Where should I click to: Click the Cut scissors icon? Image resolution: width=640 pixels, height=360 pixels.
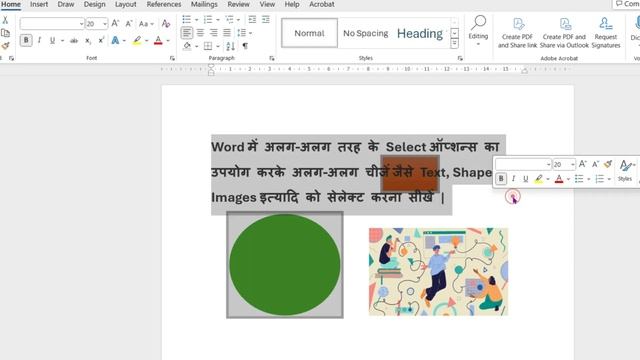(x=5, y=20)
